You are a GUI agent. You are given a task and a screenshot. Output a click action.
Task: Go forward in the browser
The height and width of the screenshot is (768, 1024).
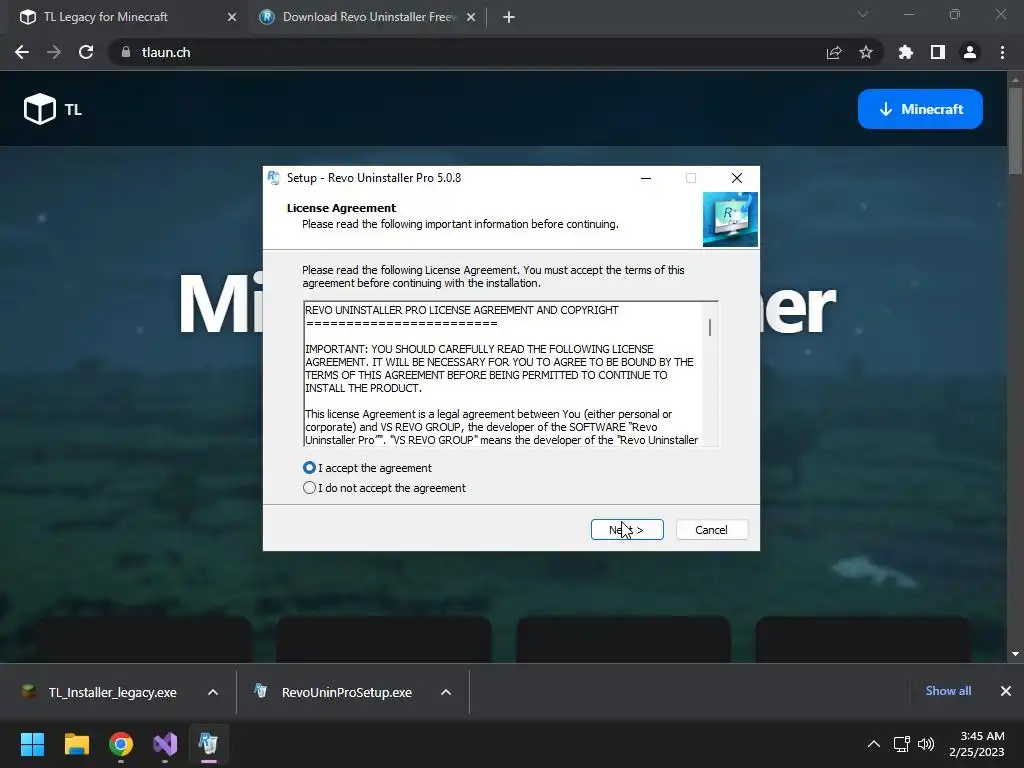click(x=54, y=52)
